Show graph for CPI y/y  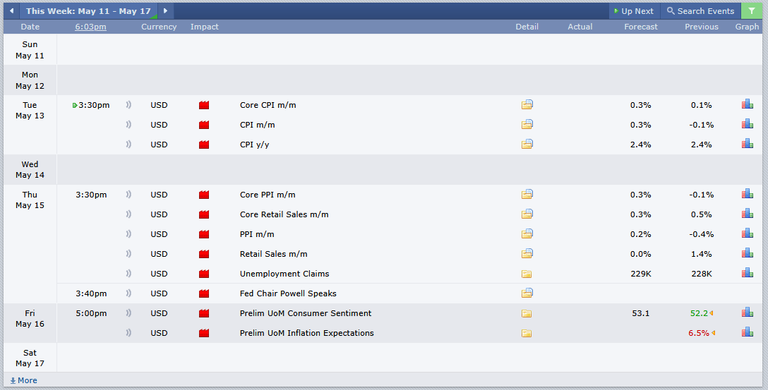(747, 144)
